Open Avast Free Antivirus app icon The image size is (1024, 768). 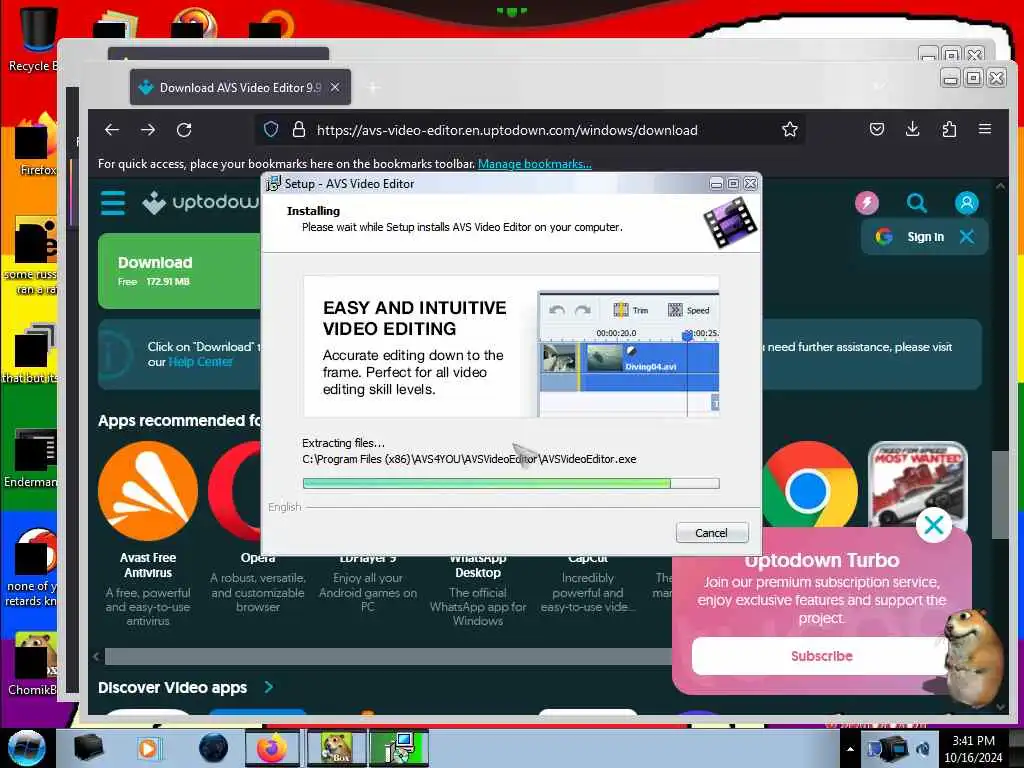(148, 491)
